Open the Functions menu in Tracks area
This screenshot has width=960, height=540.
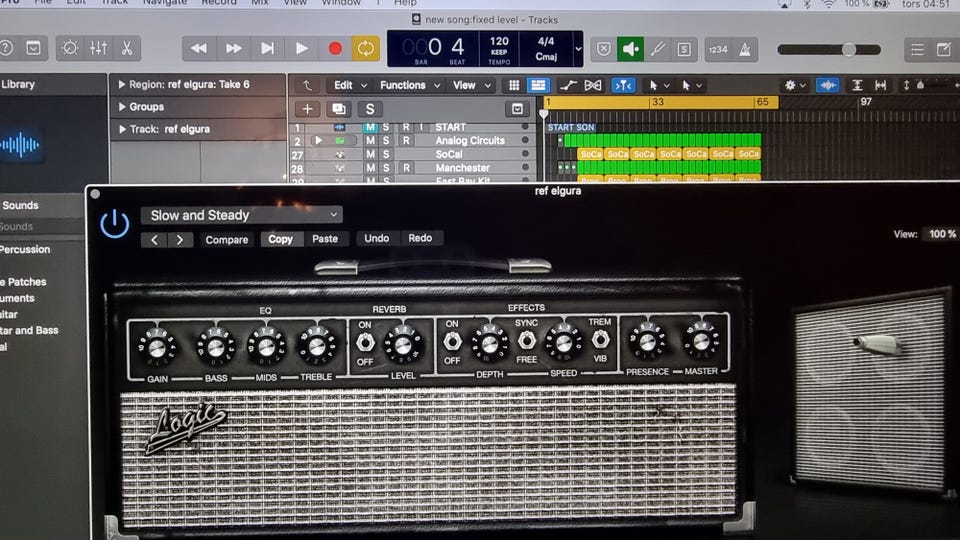pyautogui.click(x=409, y=86)
